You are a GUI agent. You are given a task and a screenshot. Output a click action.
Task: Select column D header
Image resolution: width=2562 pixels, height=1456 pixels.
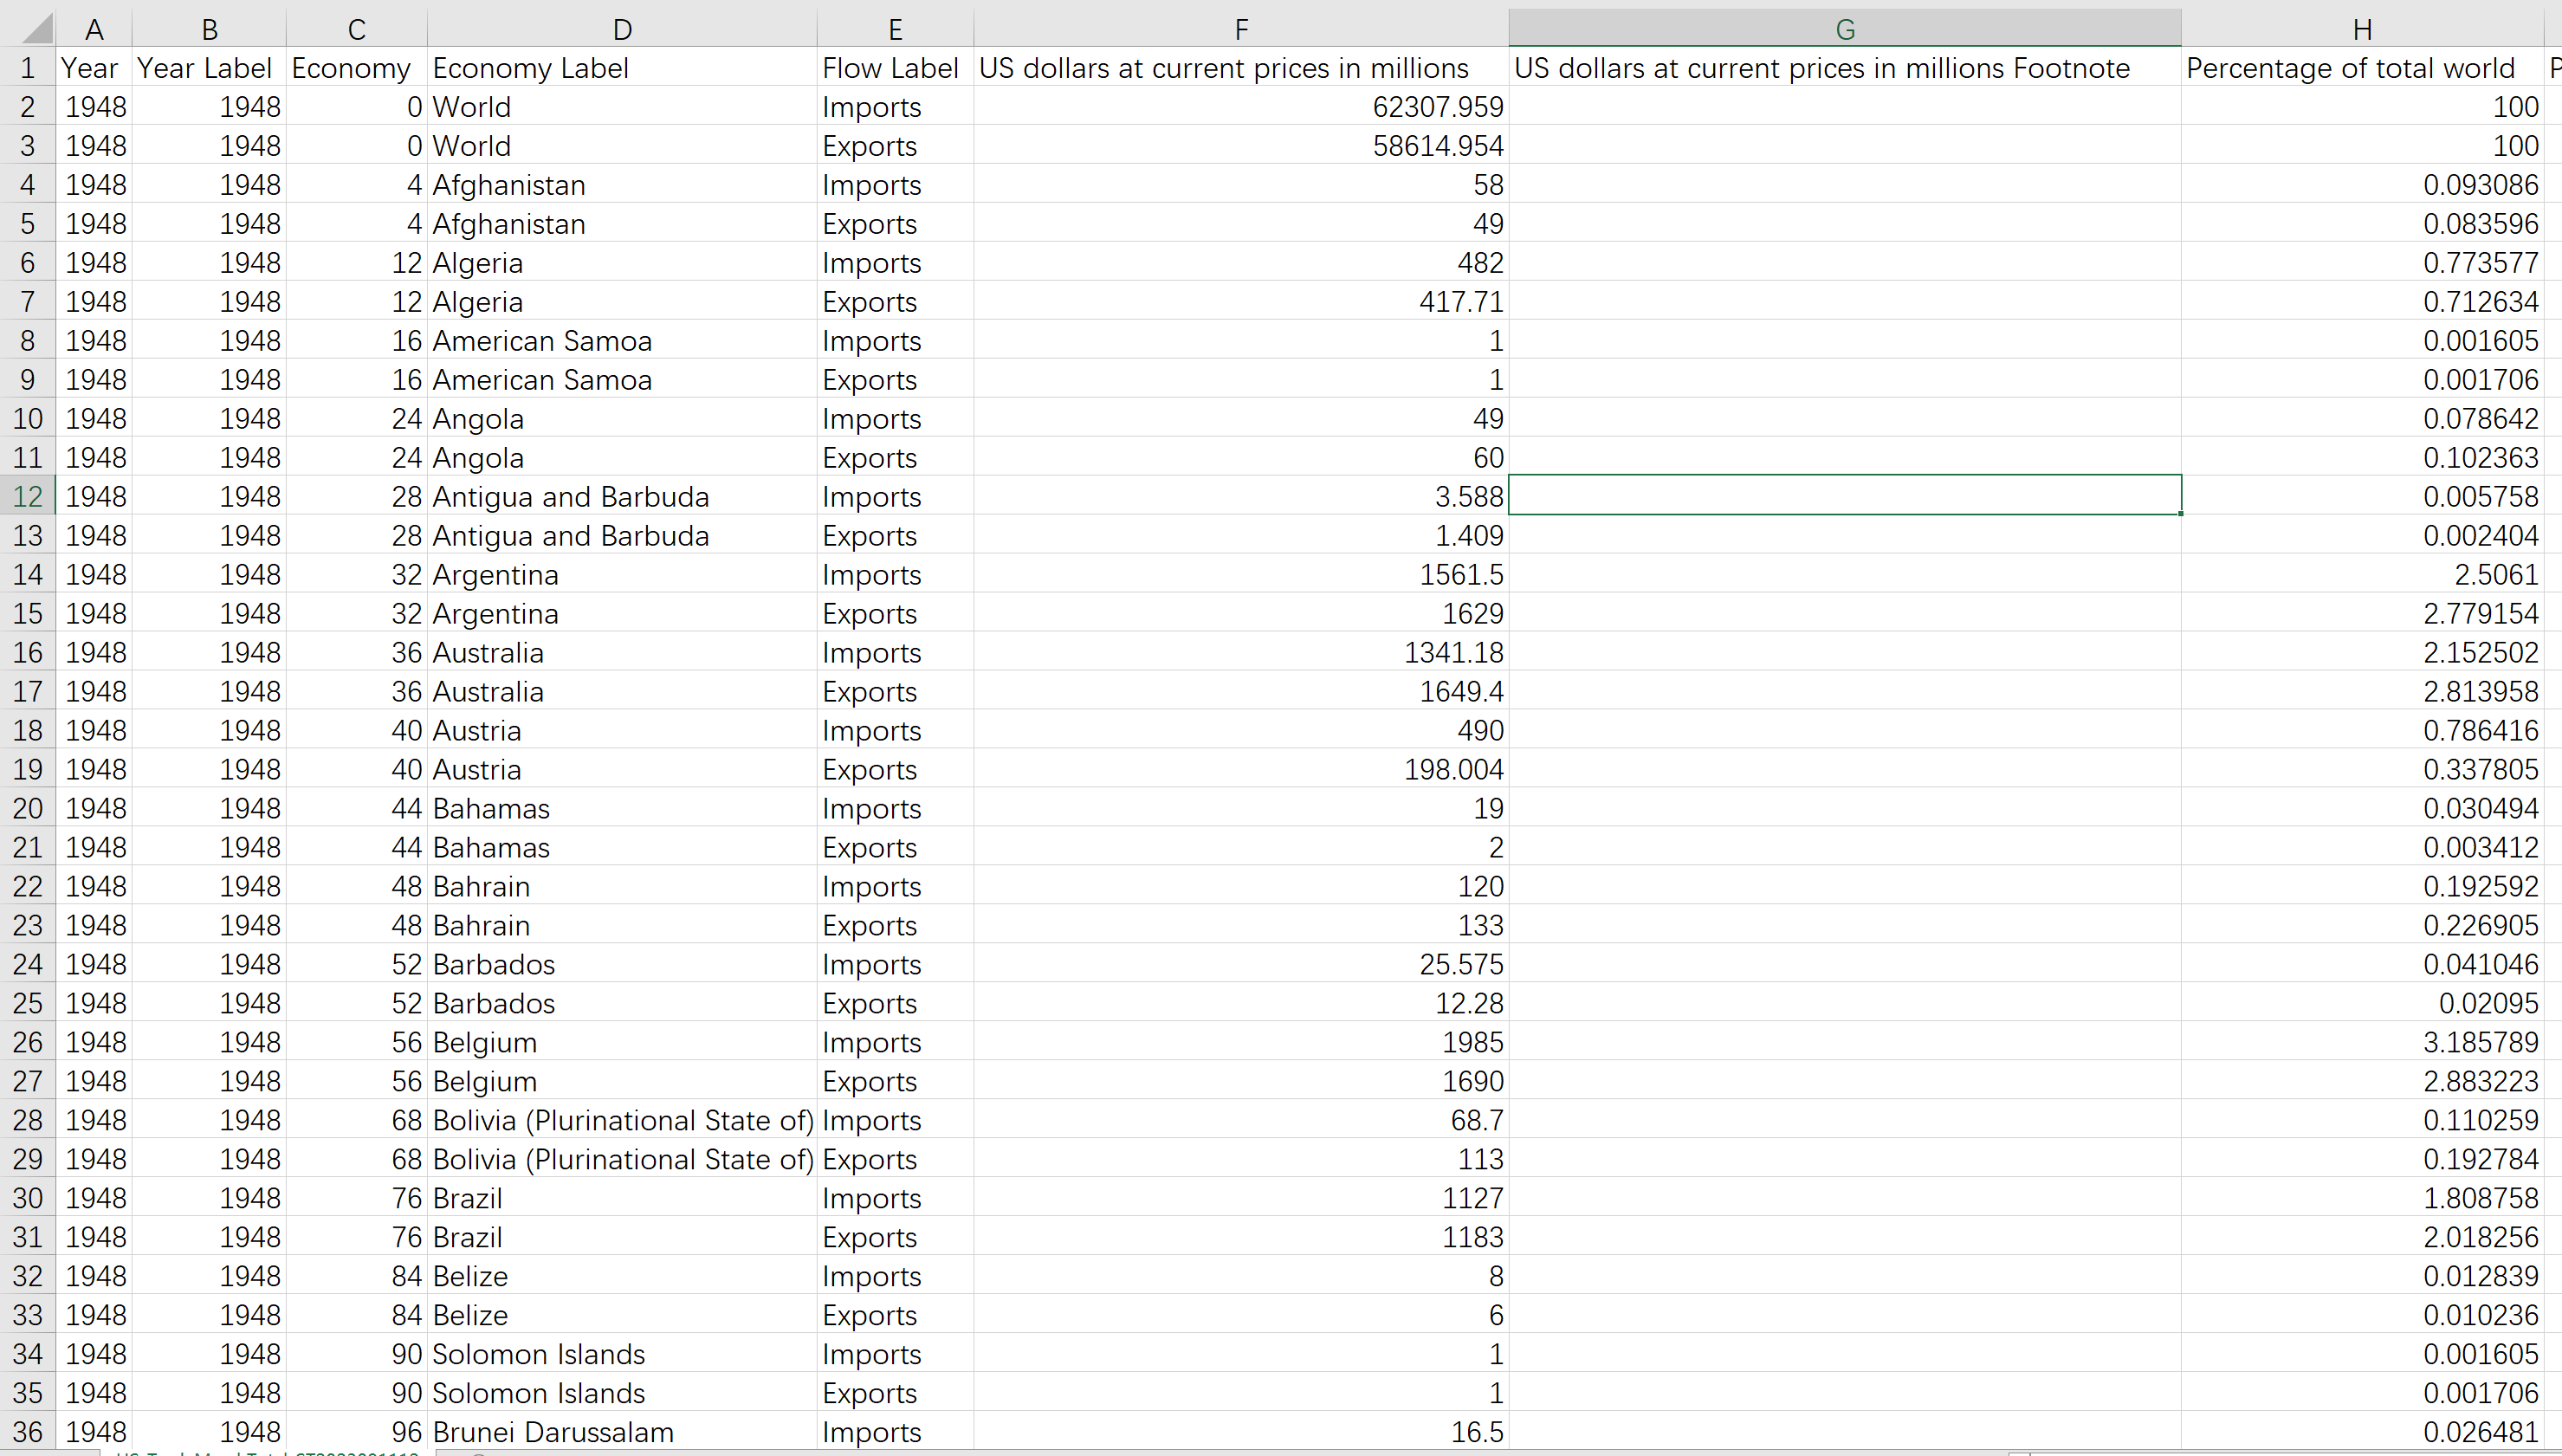(x=621, y=29)
